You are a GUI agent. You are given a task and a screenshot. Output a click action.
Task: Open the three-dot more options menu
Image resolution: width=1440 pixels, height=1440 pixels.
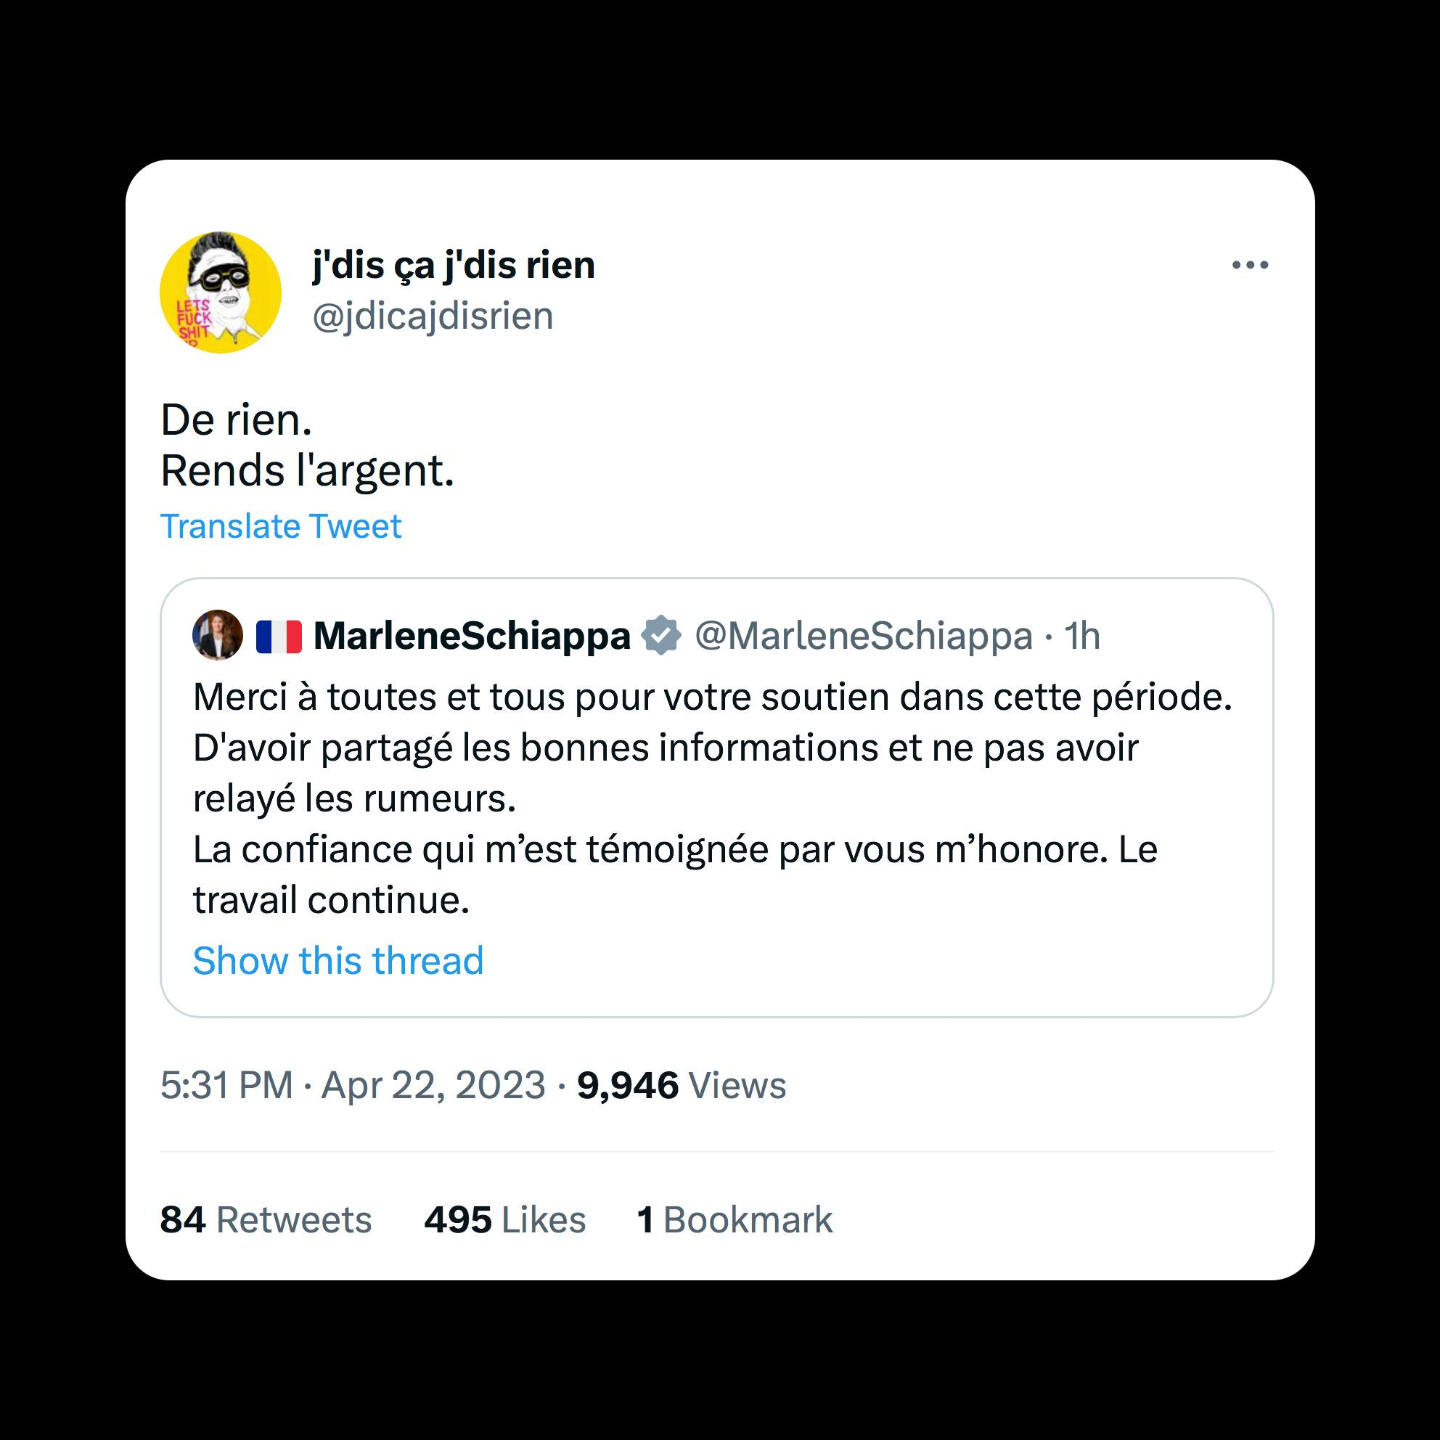[1250, 265]
